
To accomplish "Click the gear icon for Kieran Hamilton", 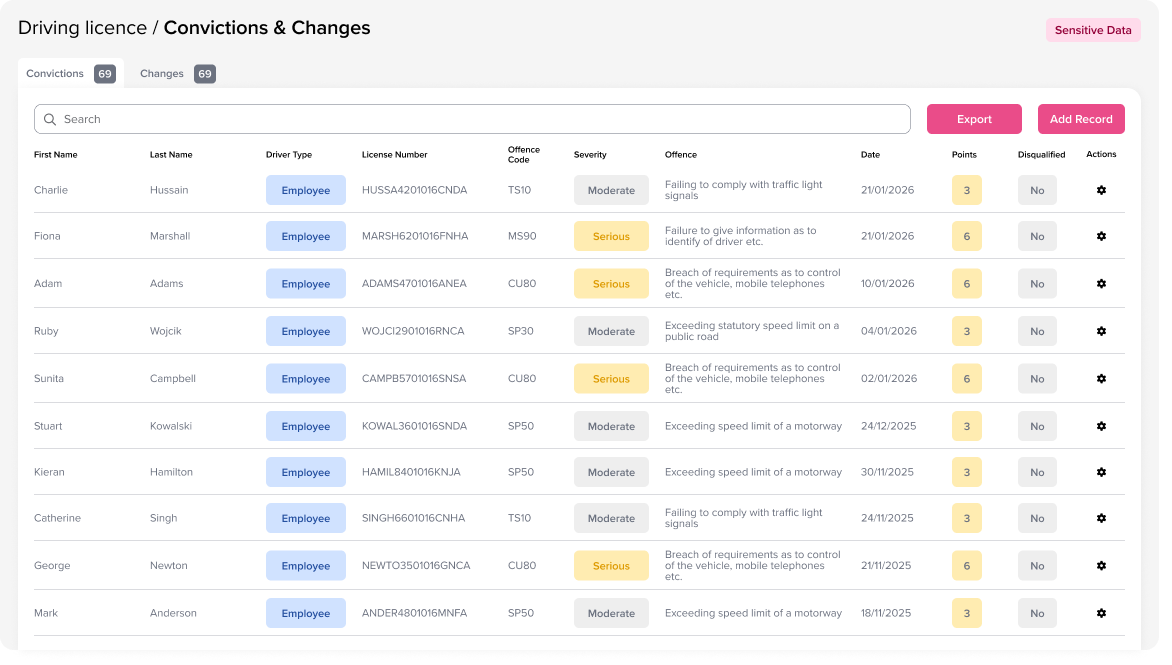I will (1101, 472).
